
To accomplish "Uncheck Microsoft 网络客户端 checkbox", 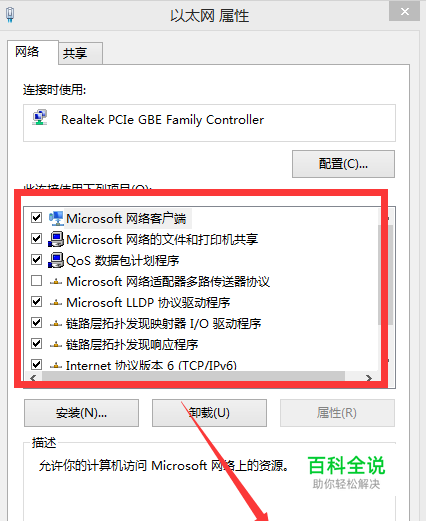I will (x=36, y=218).
